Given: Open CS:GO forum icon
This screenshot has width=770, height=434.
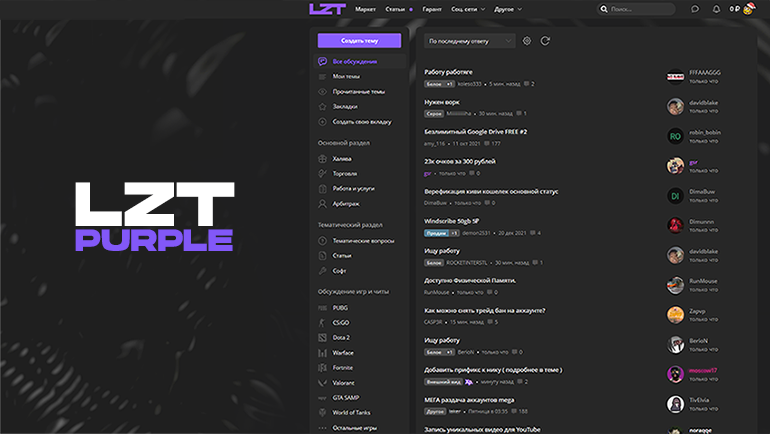Looking at the screenshot, I should tap(322, 323).
